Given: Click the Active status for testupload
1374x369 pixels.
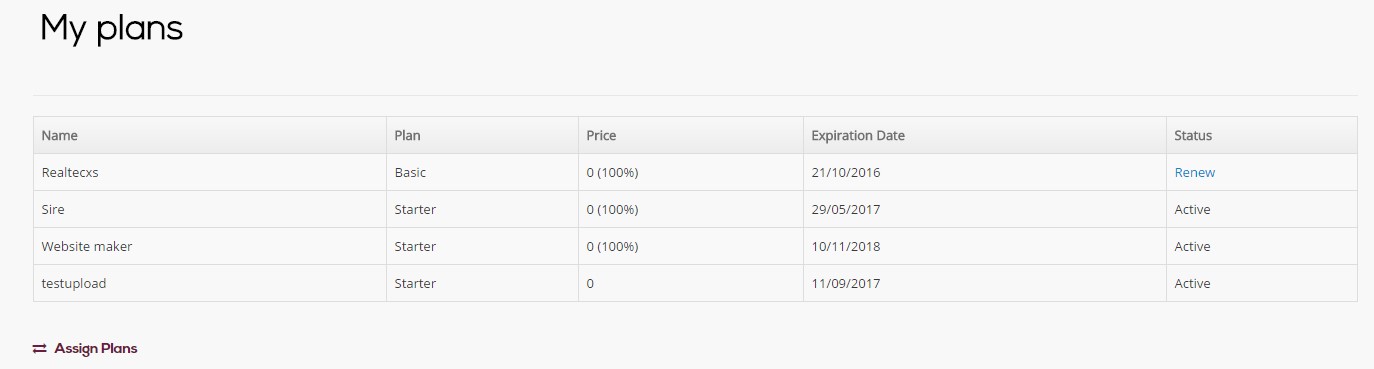Looking at the screenshot, I should (1193, 284).
